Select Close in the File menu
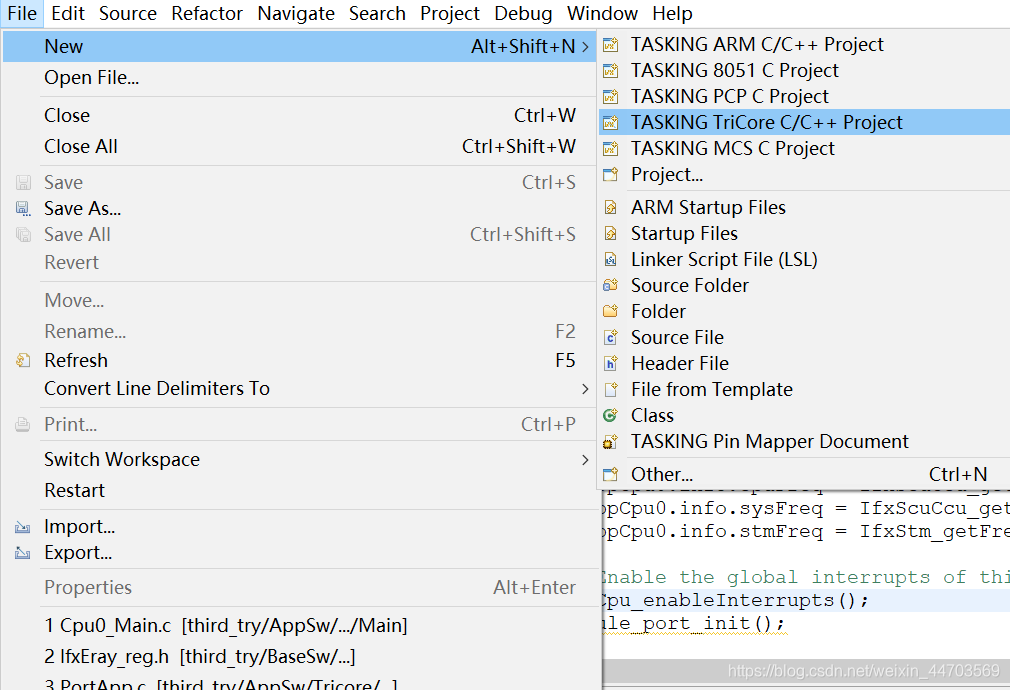This screenshot has height=690, width=1010. click(300, 115)
